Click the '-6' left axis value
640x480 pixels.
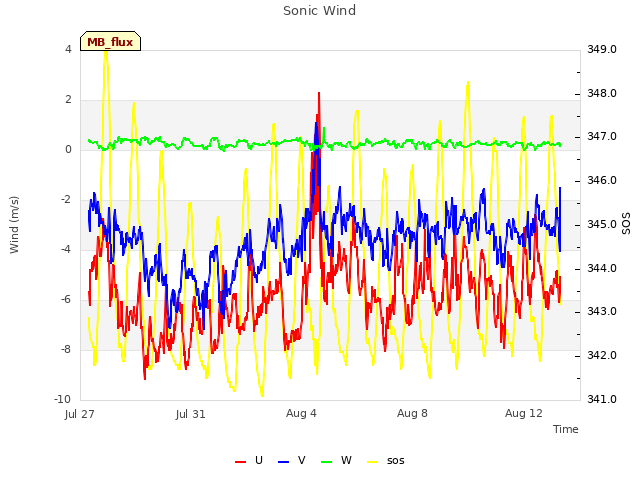[66, 300]
